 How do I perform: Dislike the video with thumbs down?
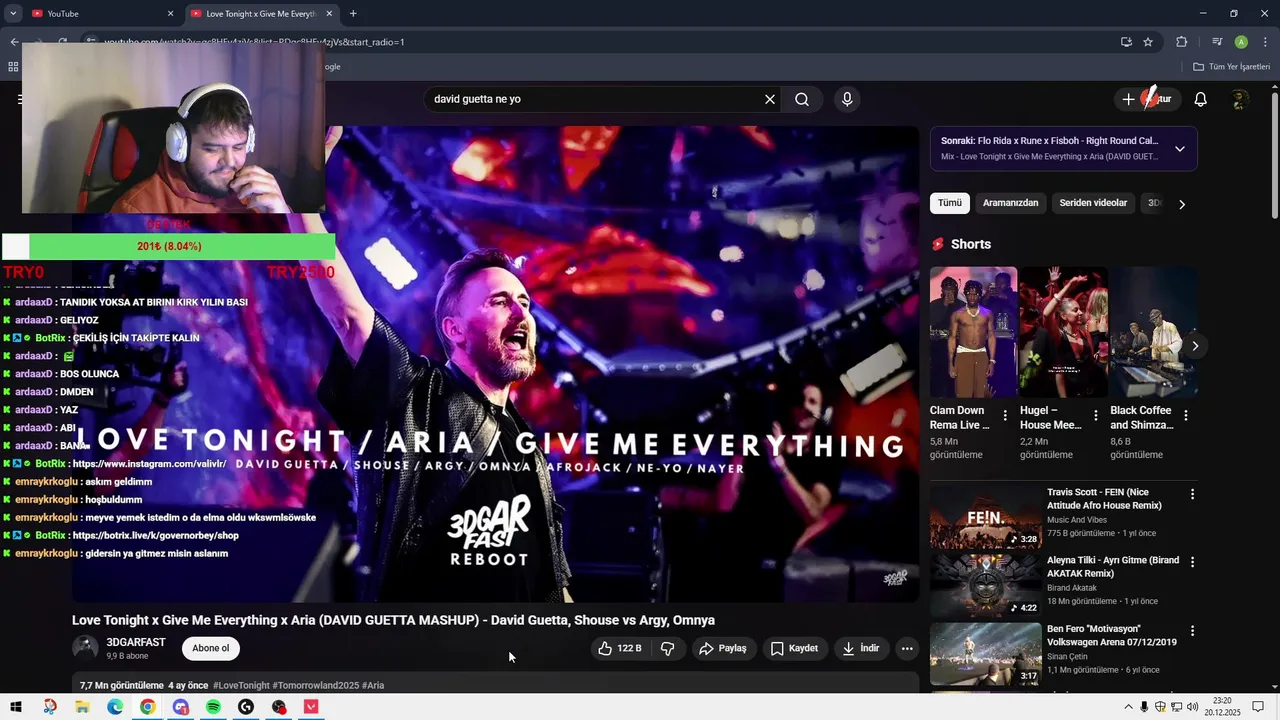click(x=668, y=648)
